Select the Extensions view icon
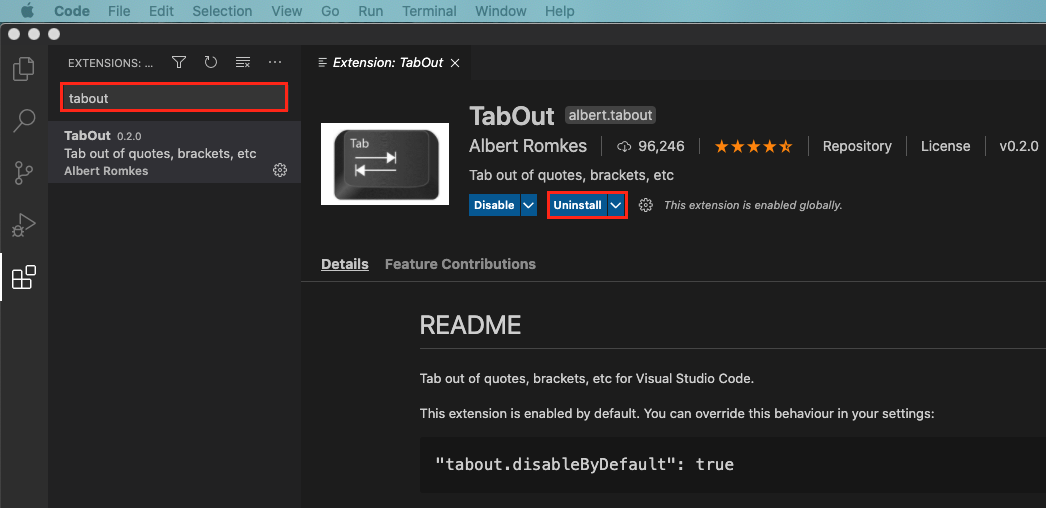This screenshot has width=1046, height=508. [x=24, y=277]
